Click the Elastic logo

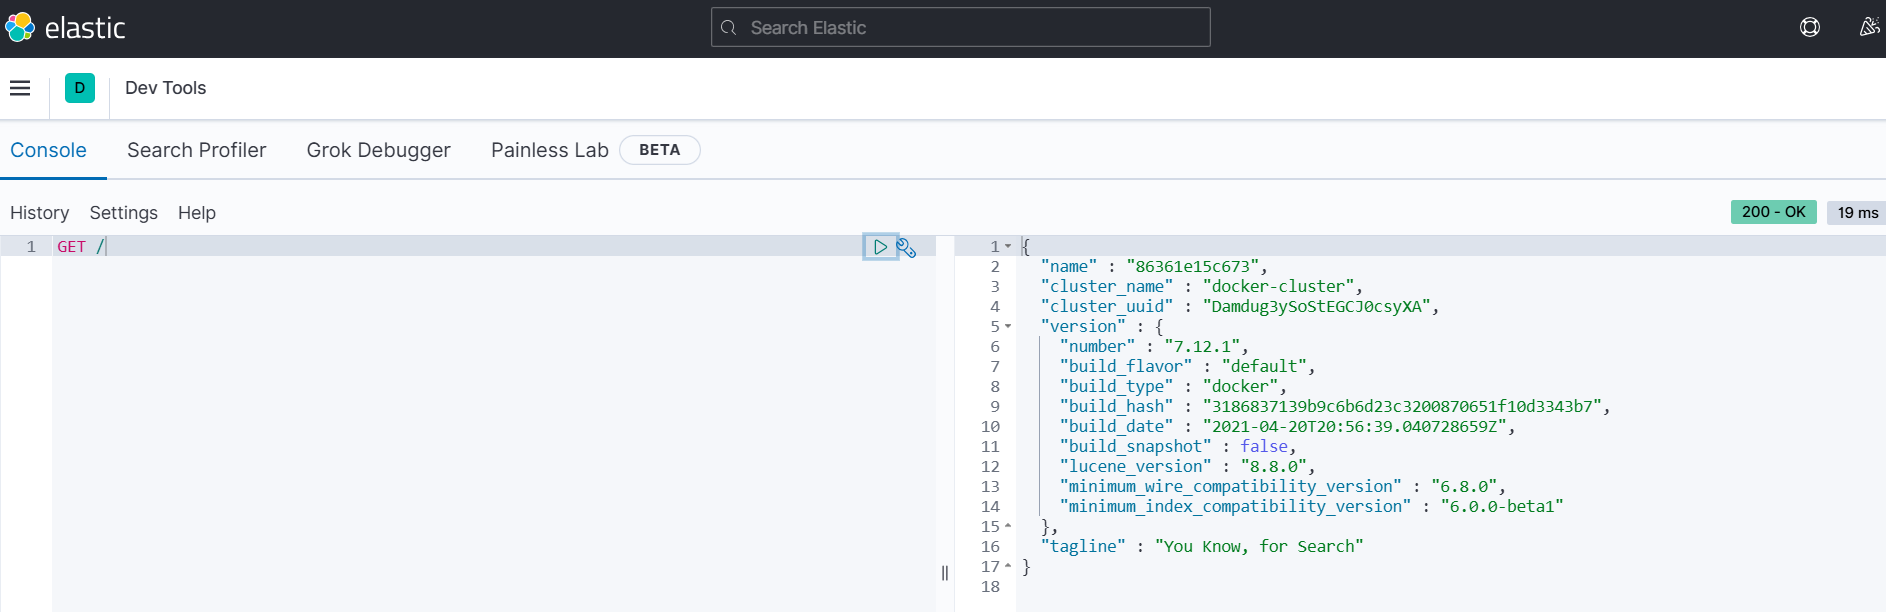tap(65, 28)
